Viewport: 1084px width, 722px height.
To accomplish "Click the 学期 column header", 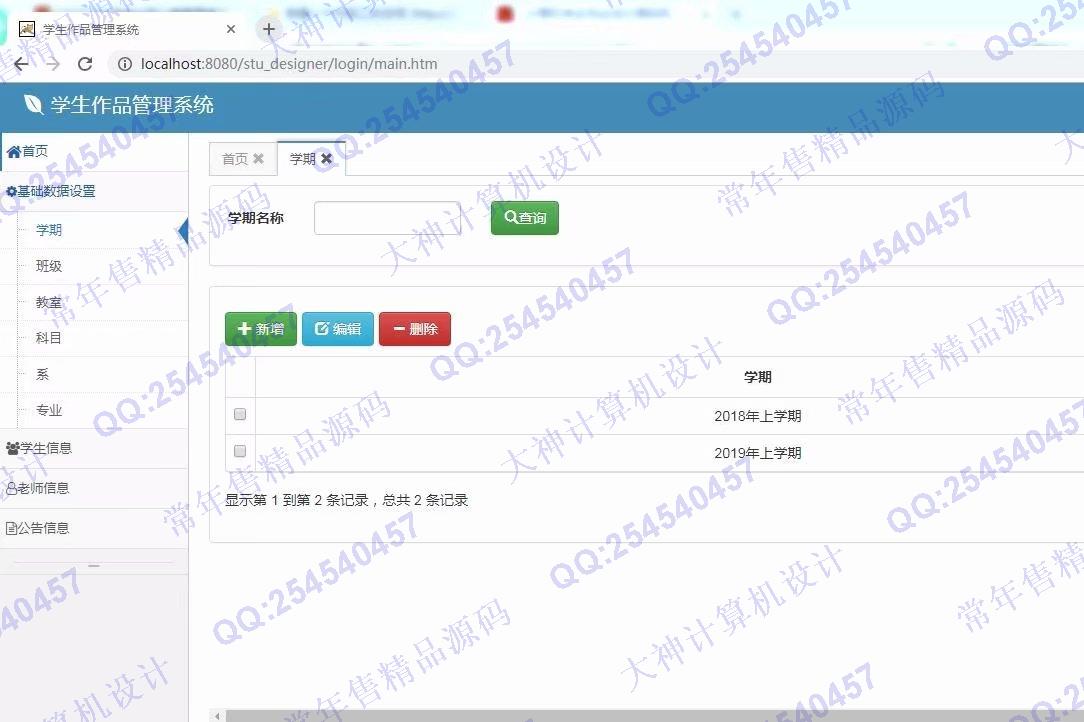I will pos(757,377).
